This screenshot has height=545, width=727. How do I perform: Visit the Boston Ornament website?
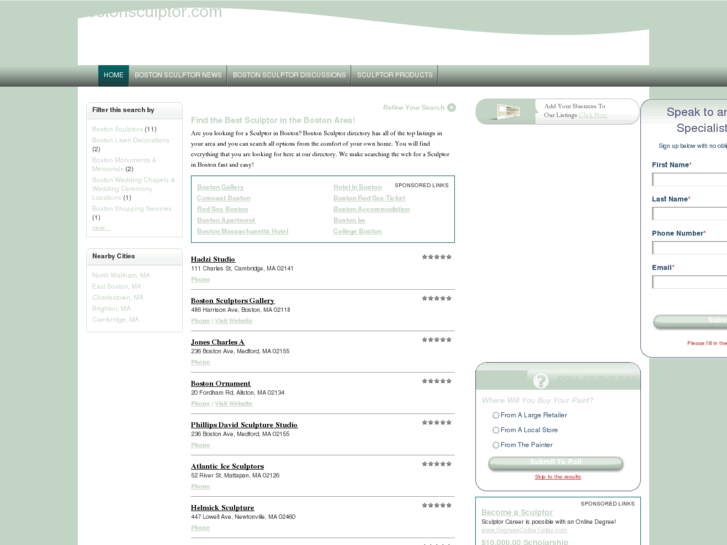coord(233,404)
